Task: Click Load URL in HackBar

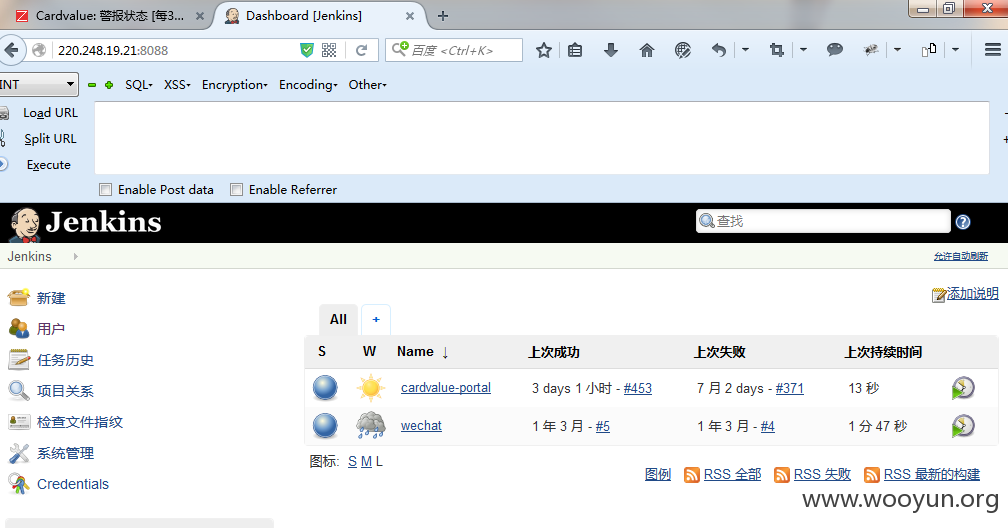Action: click(x=50, y=113)
